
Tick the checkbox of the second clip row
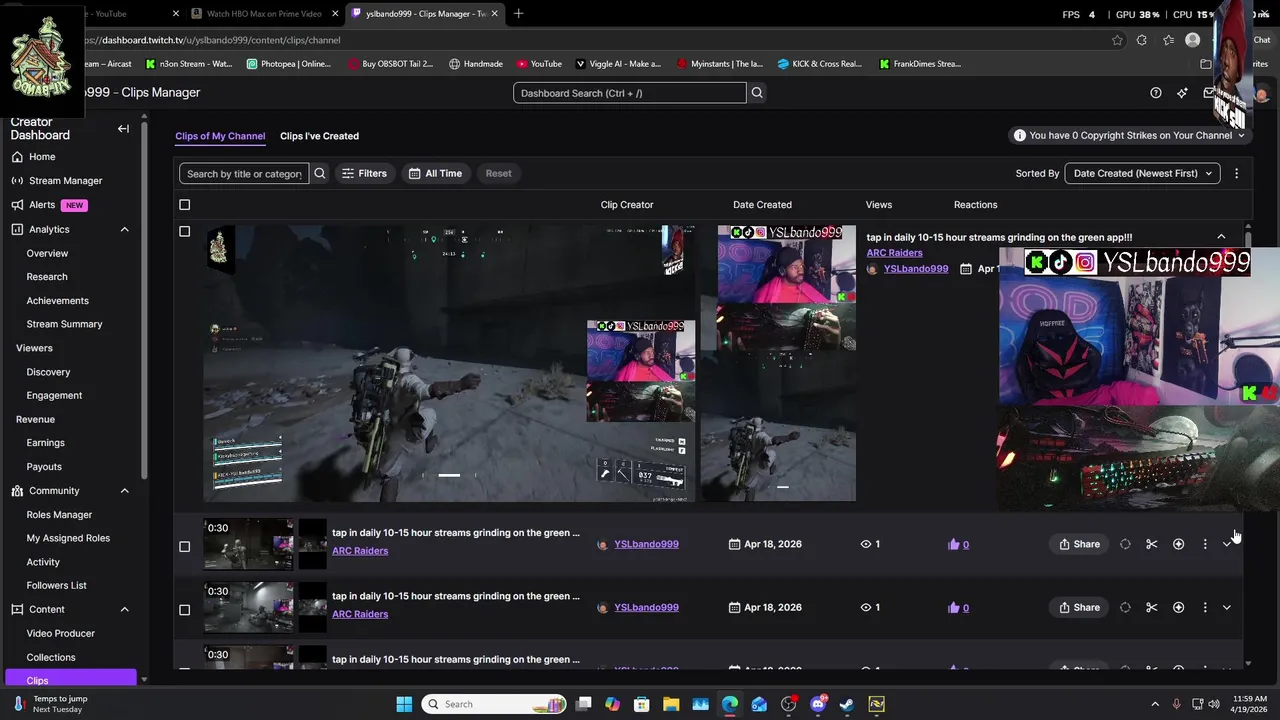click(x=184, y=547)
